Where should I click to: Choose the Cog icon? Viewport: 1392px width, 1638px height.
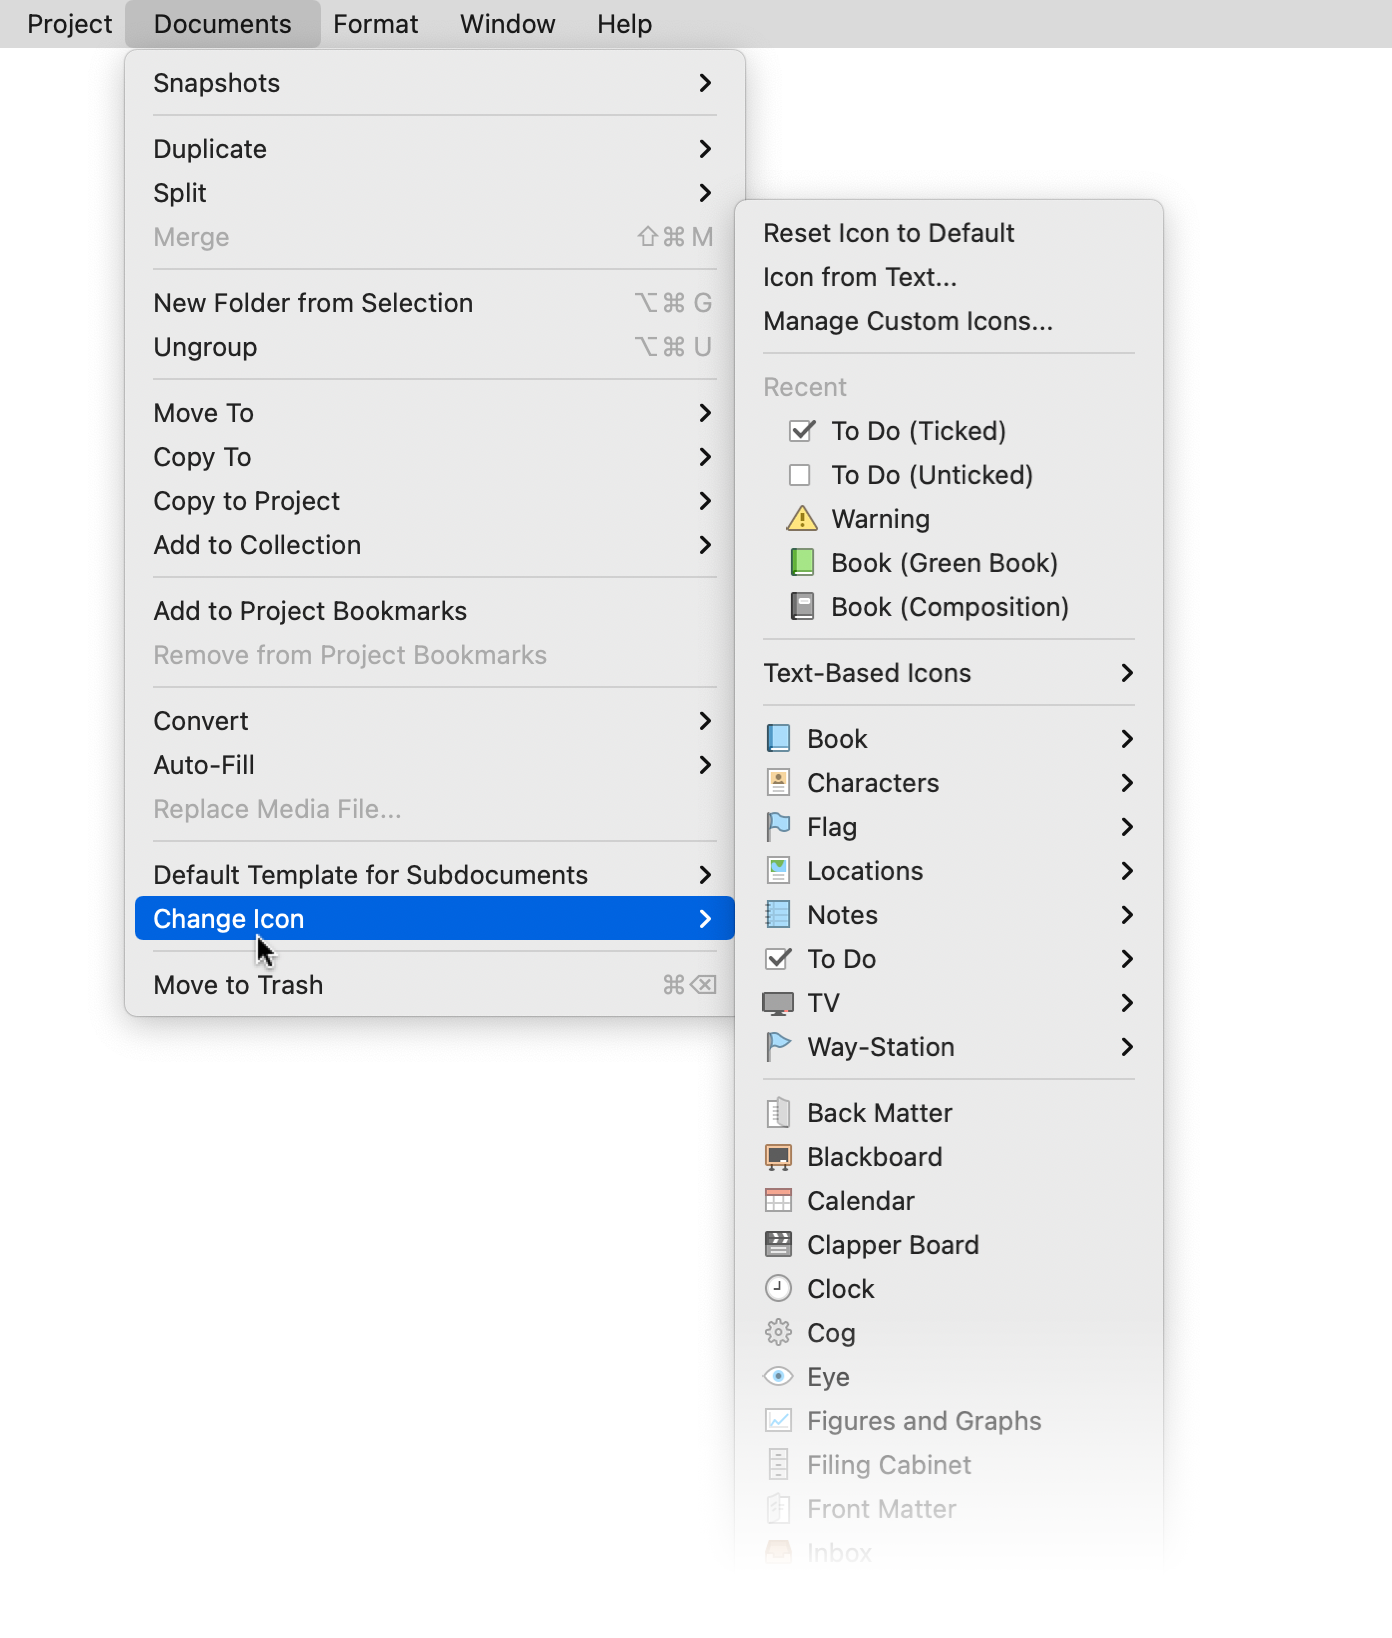830,1333
